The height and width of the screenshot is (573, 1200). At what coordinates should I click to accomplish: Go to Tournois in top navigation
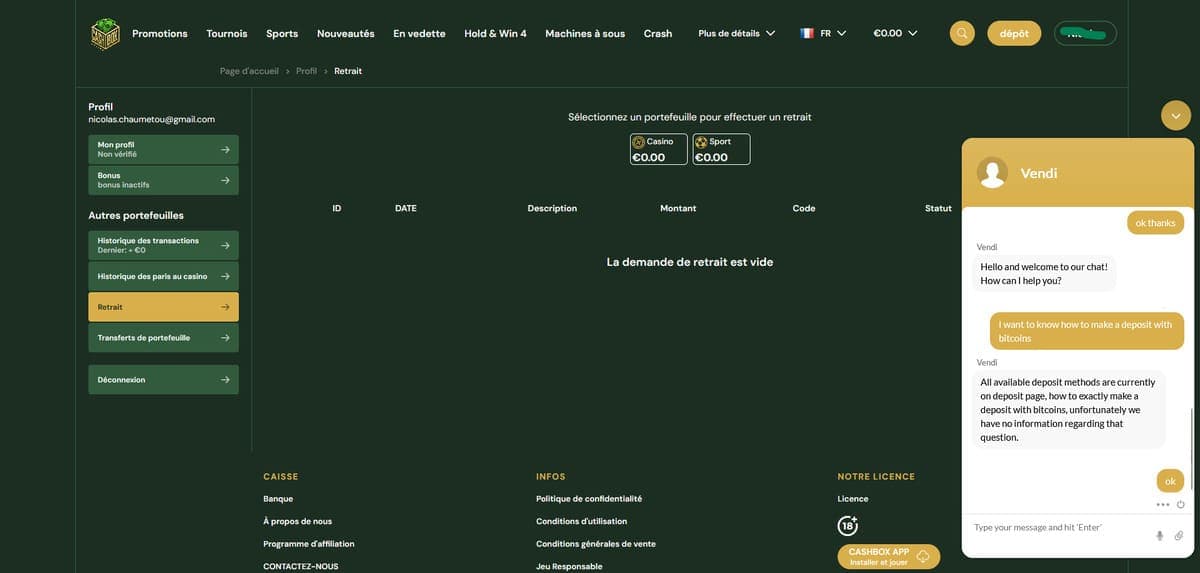tap(227, 33)
